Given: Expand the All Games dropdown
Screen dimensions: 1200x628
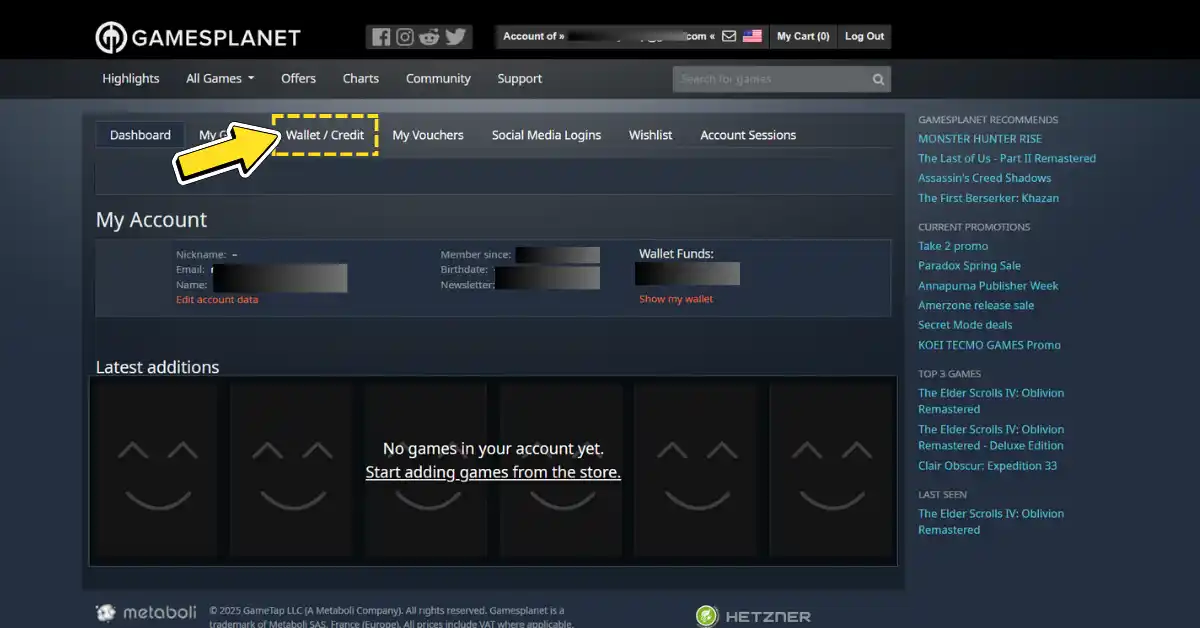Looking at the screenshot, I should point(220,79).
